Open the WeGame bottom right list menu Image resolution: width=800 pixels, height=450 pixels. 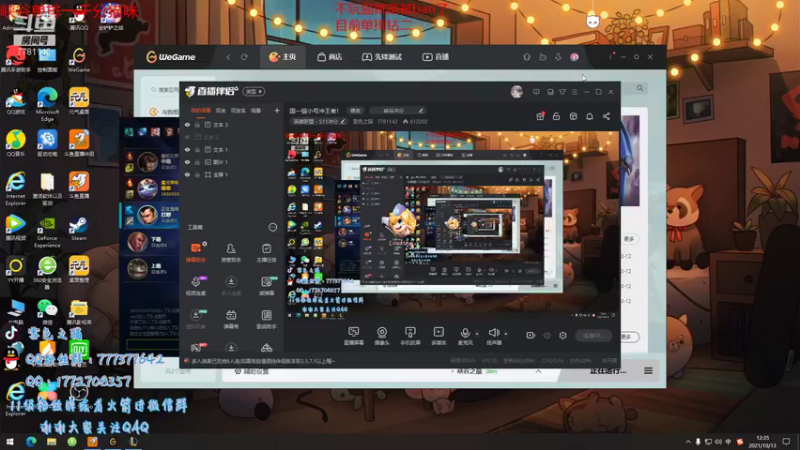(x=648, y=371)
